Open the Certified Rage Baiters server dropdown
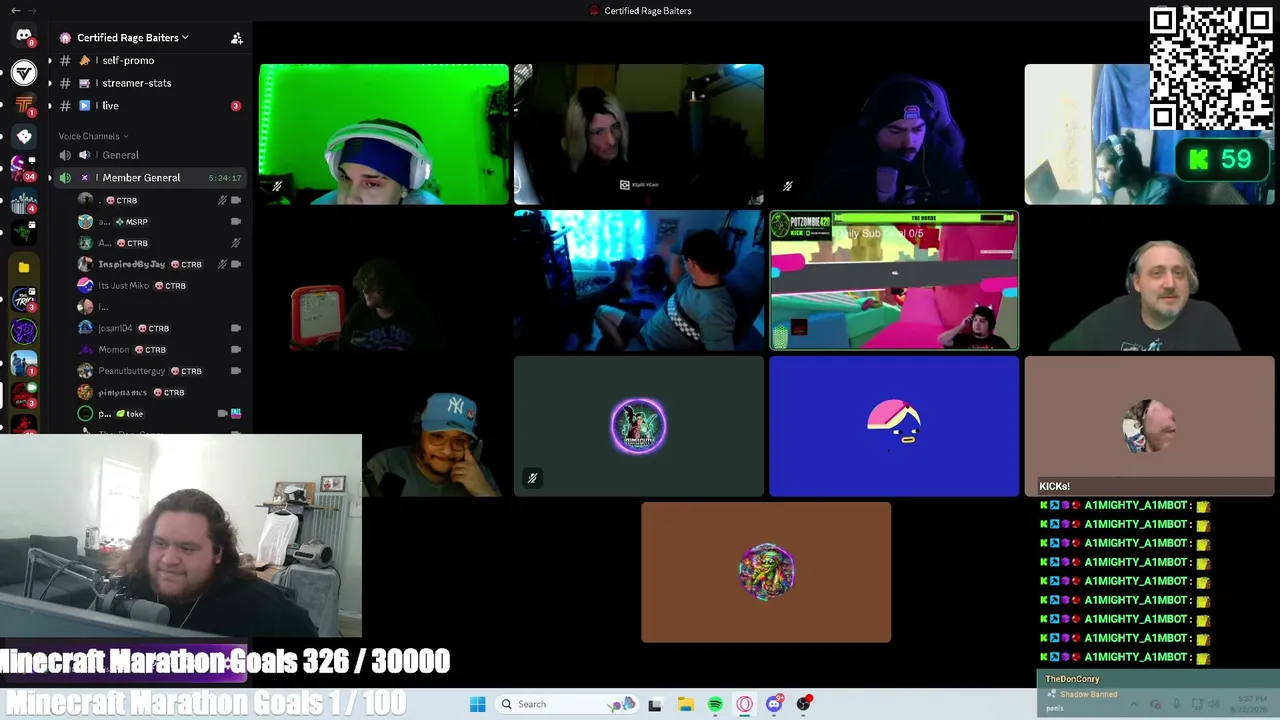This screenshot has height=720, width=1280. [133, 38]
